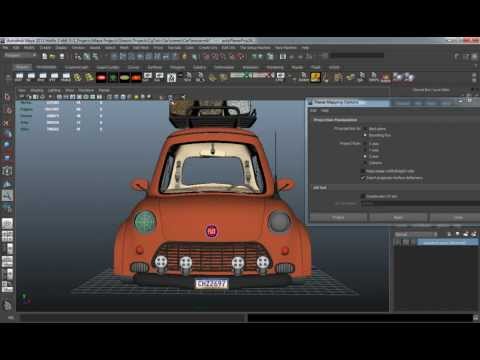Select the yellow glowing oval shelf icon
Viewport: 480px width, 360px height.
(125, 78)
